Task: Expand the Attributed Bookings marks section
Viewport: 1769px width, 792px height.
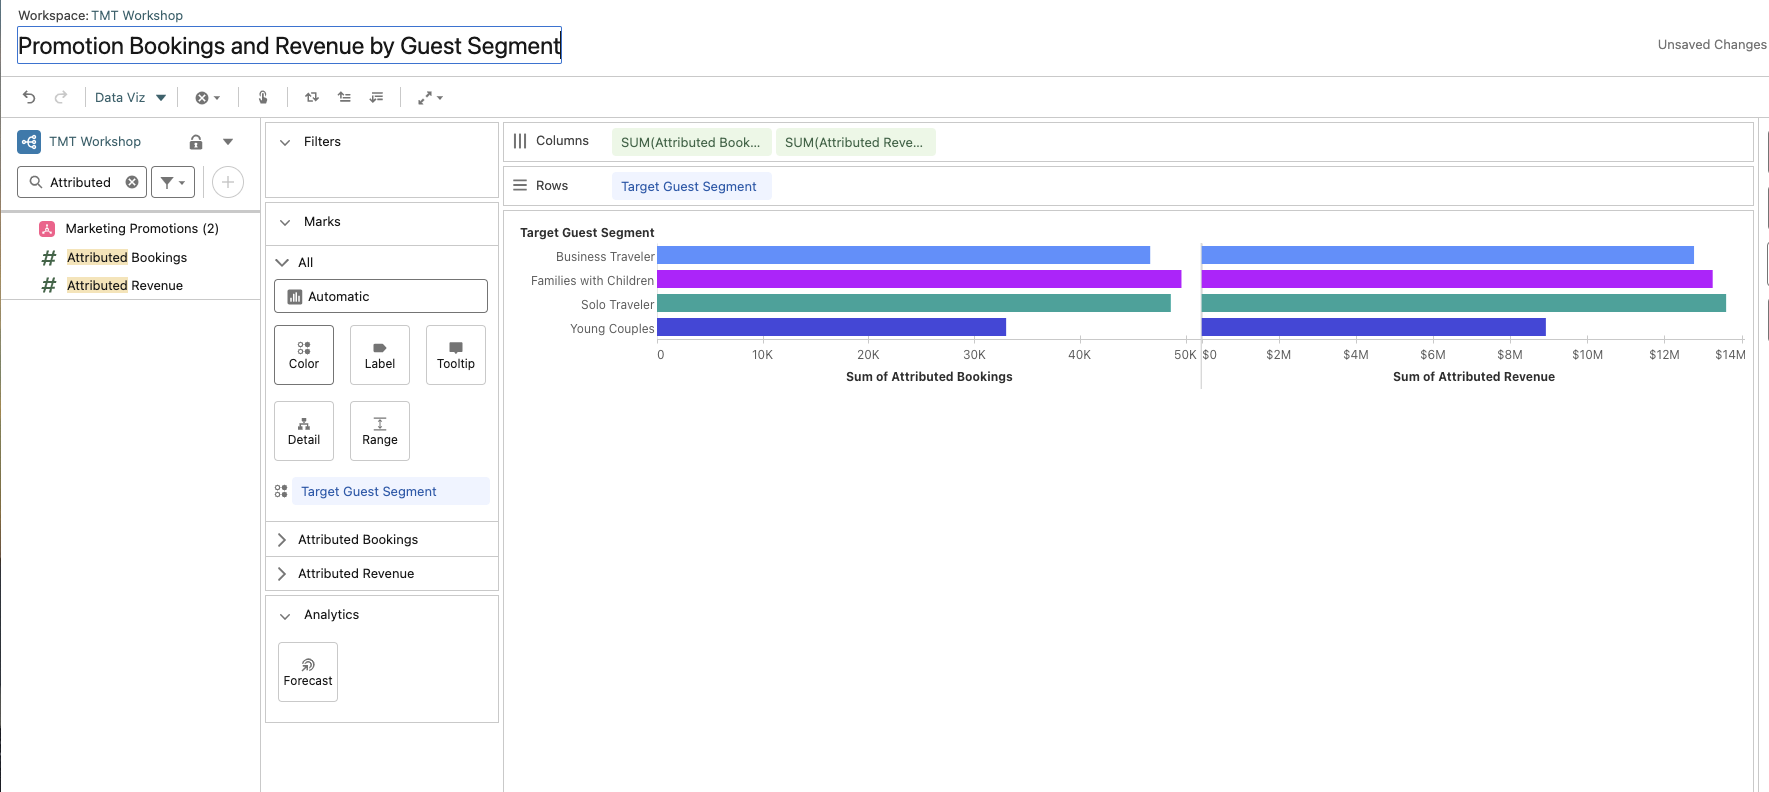Action: coord(282,540)
